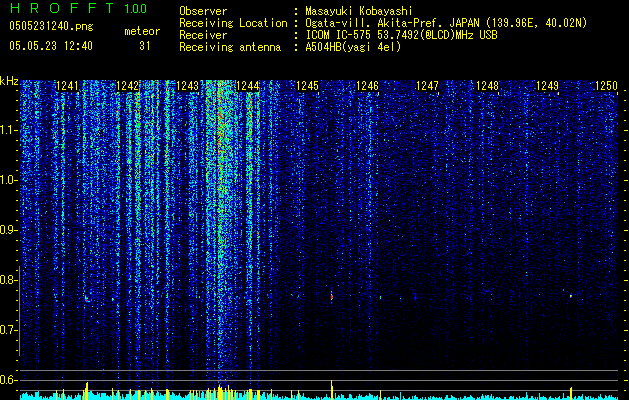Click the observer name Masayuki Kobayashi
The height and width of the screenshot is (400, 629).
point(359,11)
